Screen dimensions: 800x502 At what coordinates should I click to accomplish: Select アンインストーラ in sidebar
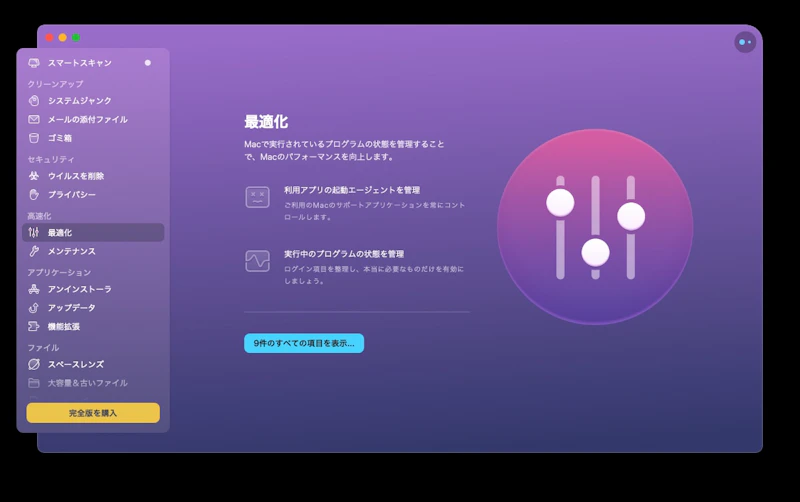93,289
